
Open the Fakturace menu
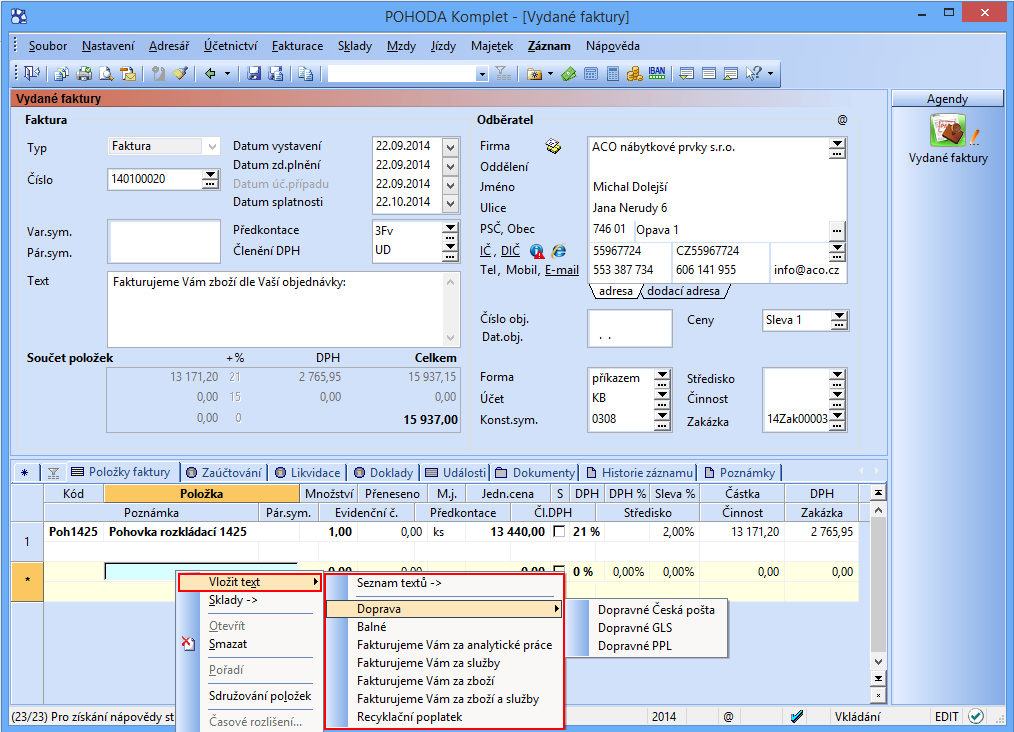click(297, 46)
